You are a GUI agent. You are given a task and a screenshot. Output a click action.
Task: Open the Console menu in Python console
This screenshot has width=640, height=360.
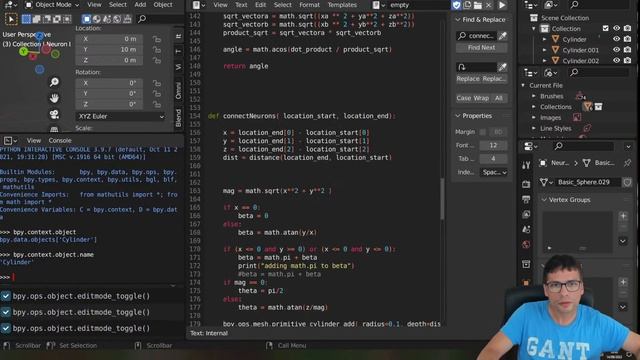click(x=60, y=140)
